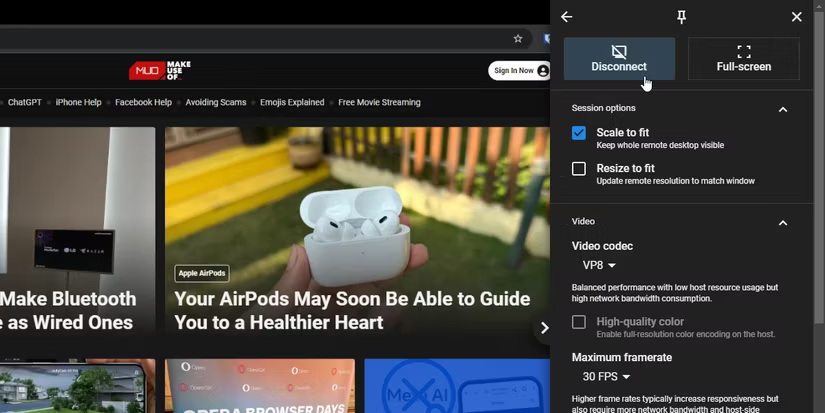Collapse the Video section
The image size is (825, 413).
[783, 222]
